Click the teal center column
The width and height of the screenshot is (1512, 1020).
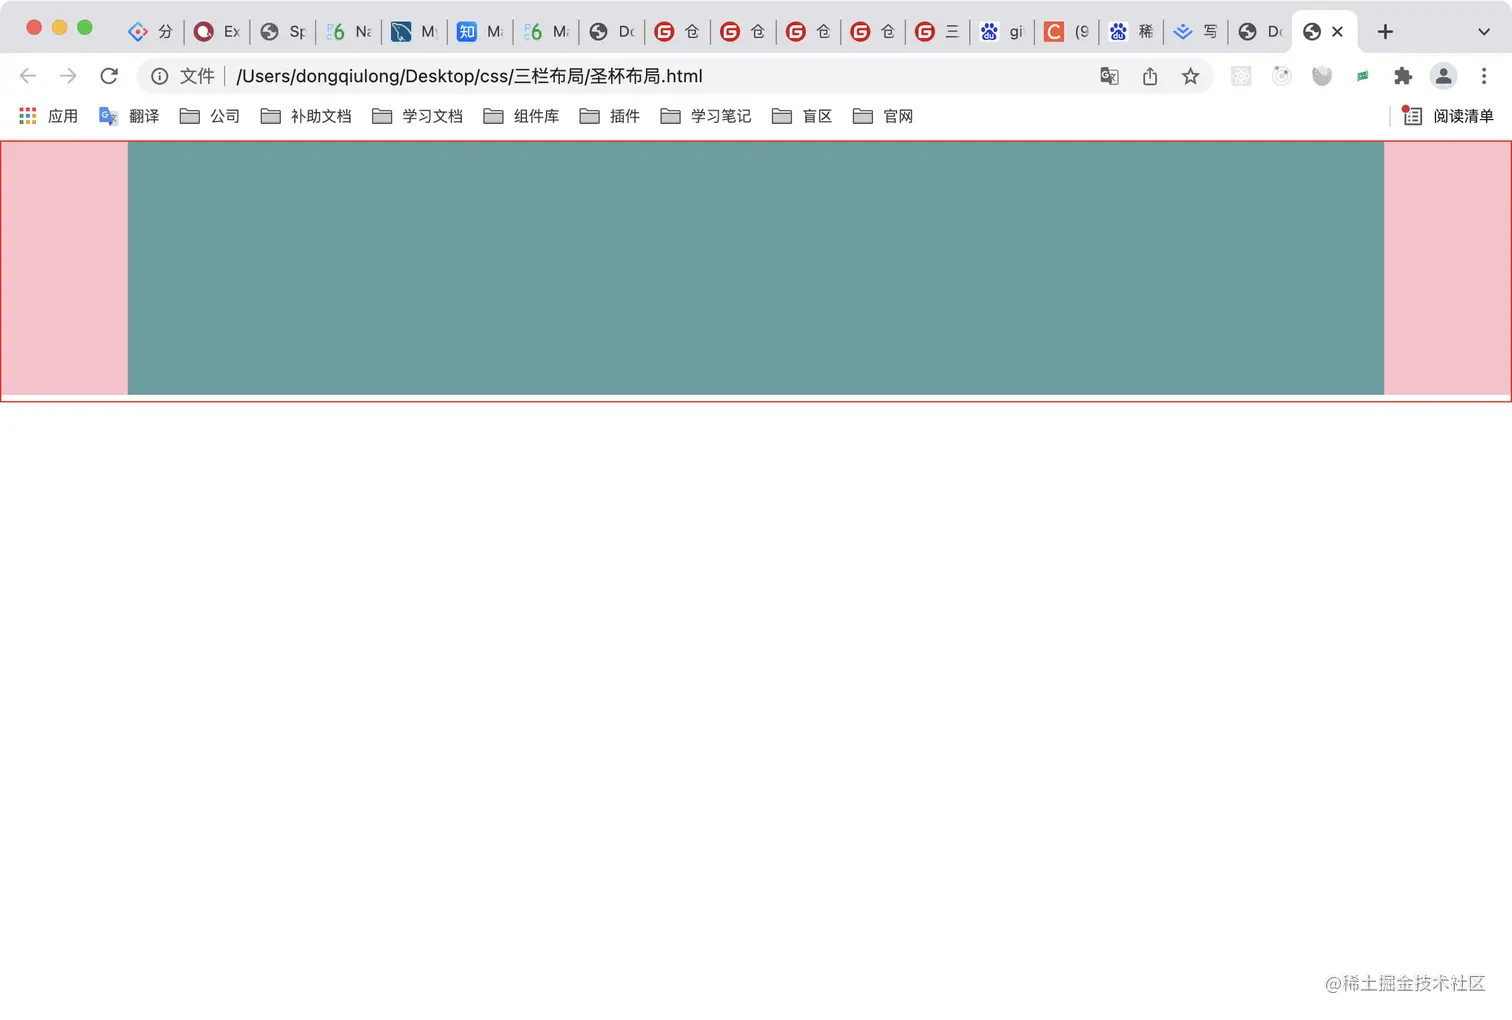tap(756, 268)
